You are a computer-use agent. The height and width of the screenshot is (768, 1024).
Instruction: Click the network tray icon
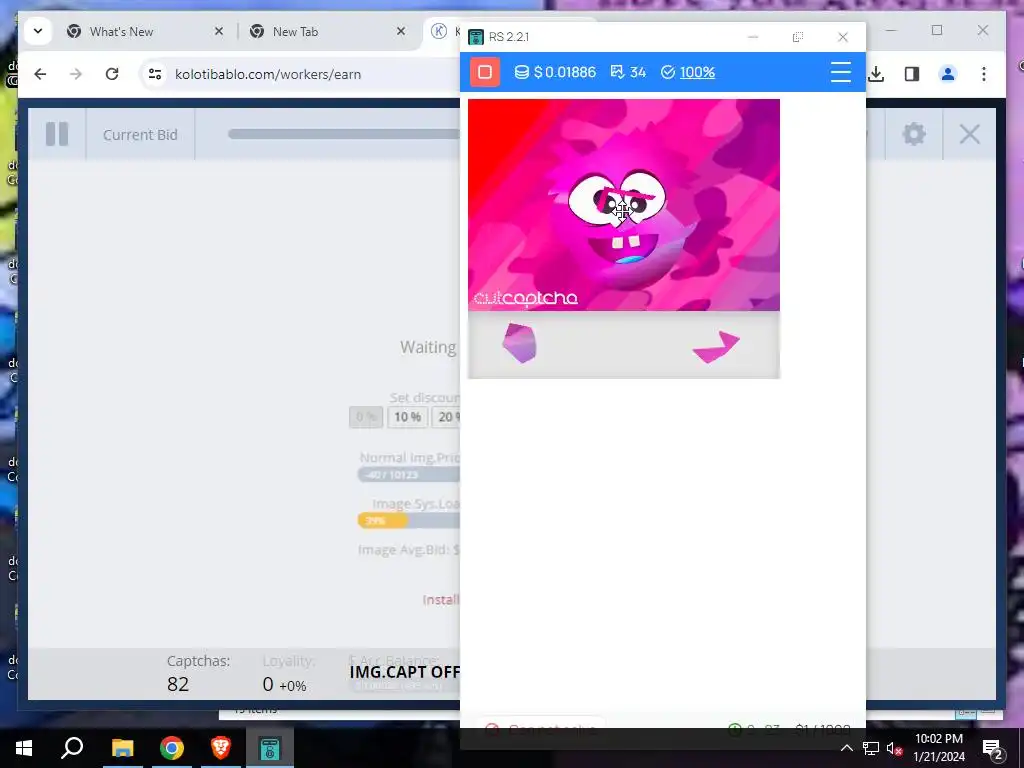871,748
